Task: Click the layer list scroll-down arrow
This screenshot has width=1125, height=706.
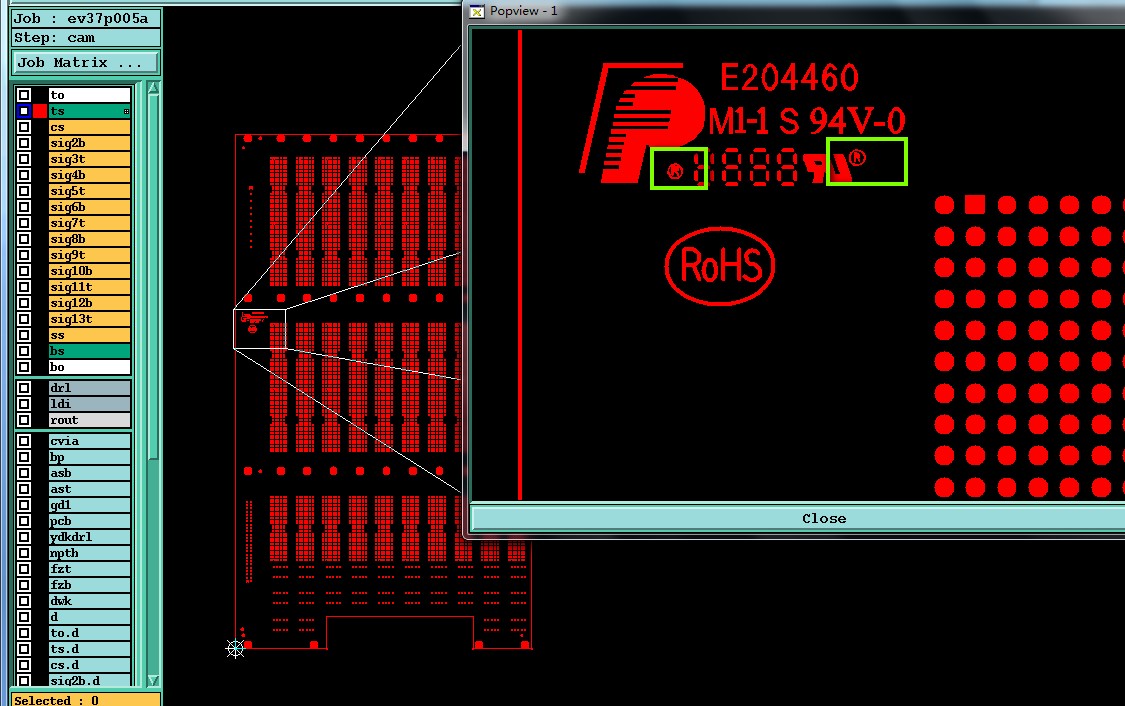Action: click(153, 679)
